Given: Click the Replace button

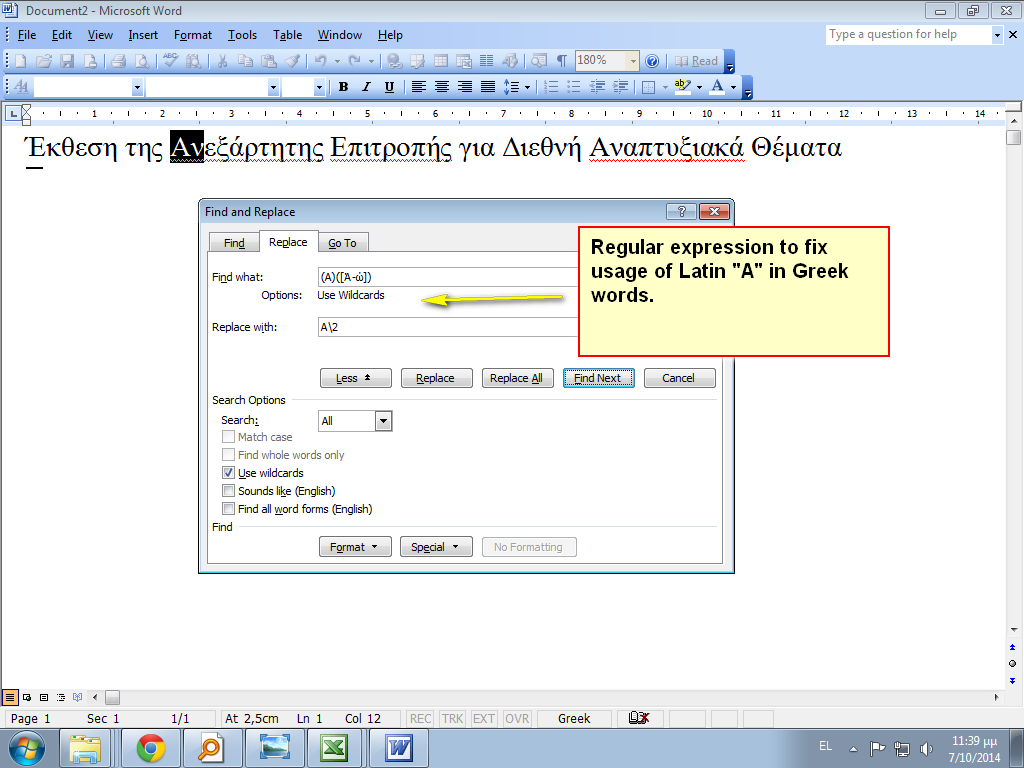Looking at the screenshot, I should pyautogui.click(x=436, y=378).
